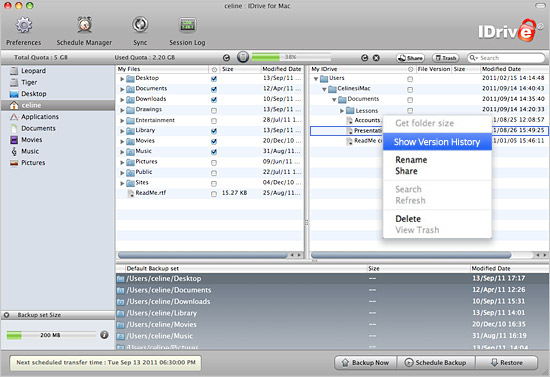The width and height of the screenshot is (550, 377).
Task: Click the Restore button
Action: click(x=507, y=363)
